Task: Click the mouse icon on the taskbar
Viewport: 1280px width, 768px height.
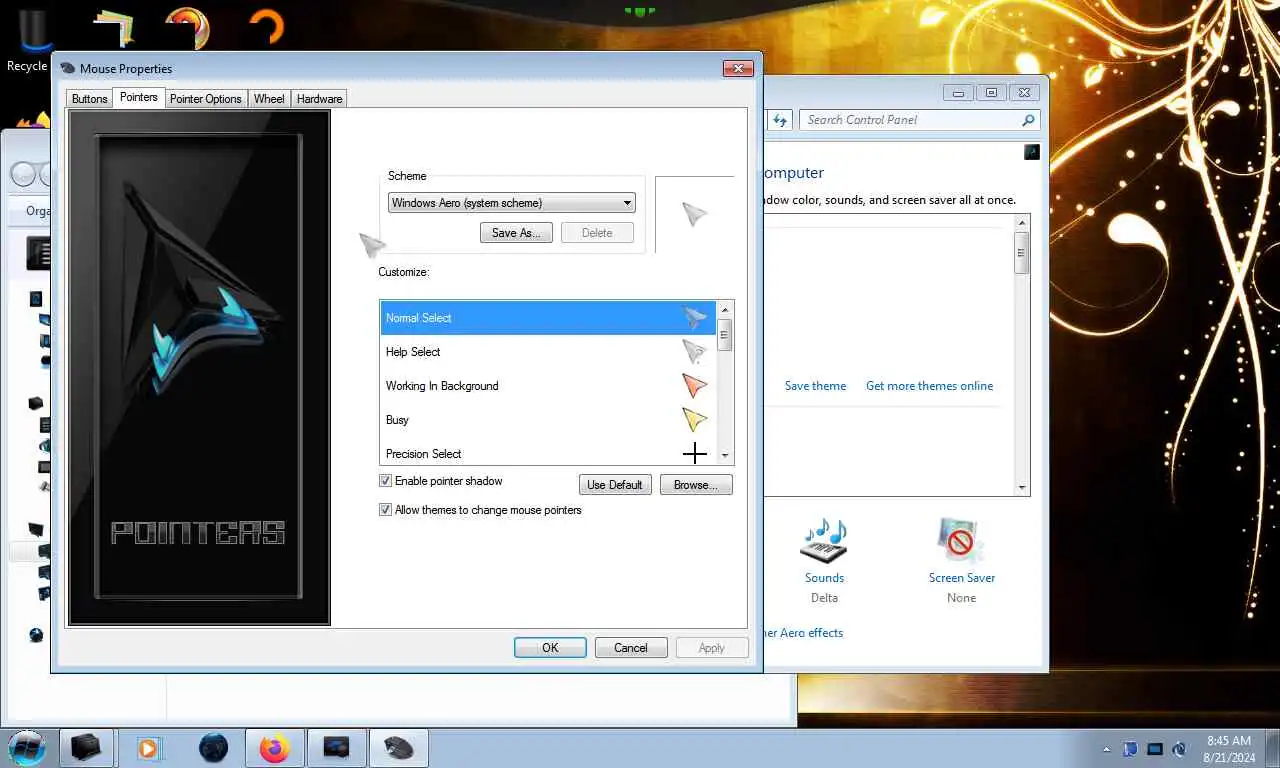Action: pyautogui.click(x=398, y=748)
